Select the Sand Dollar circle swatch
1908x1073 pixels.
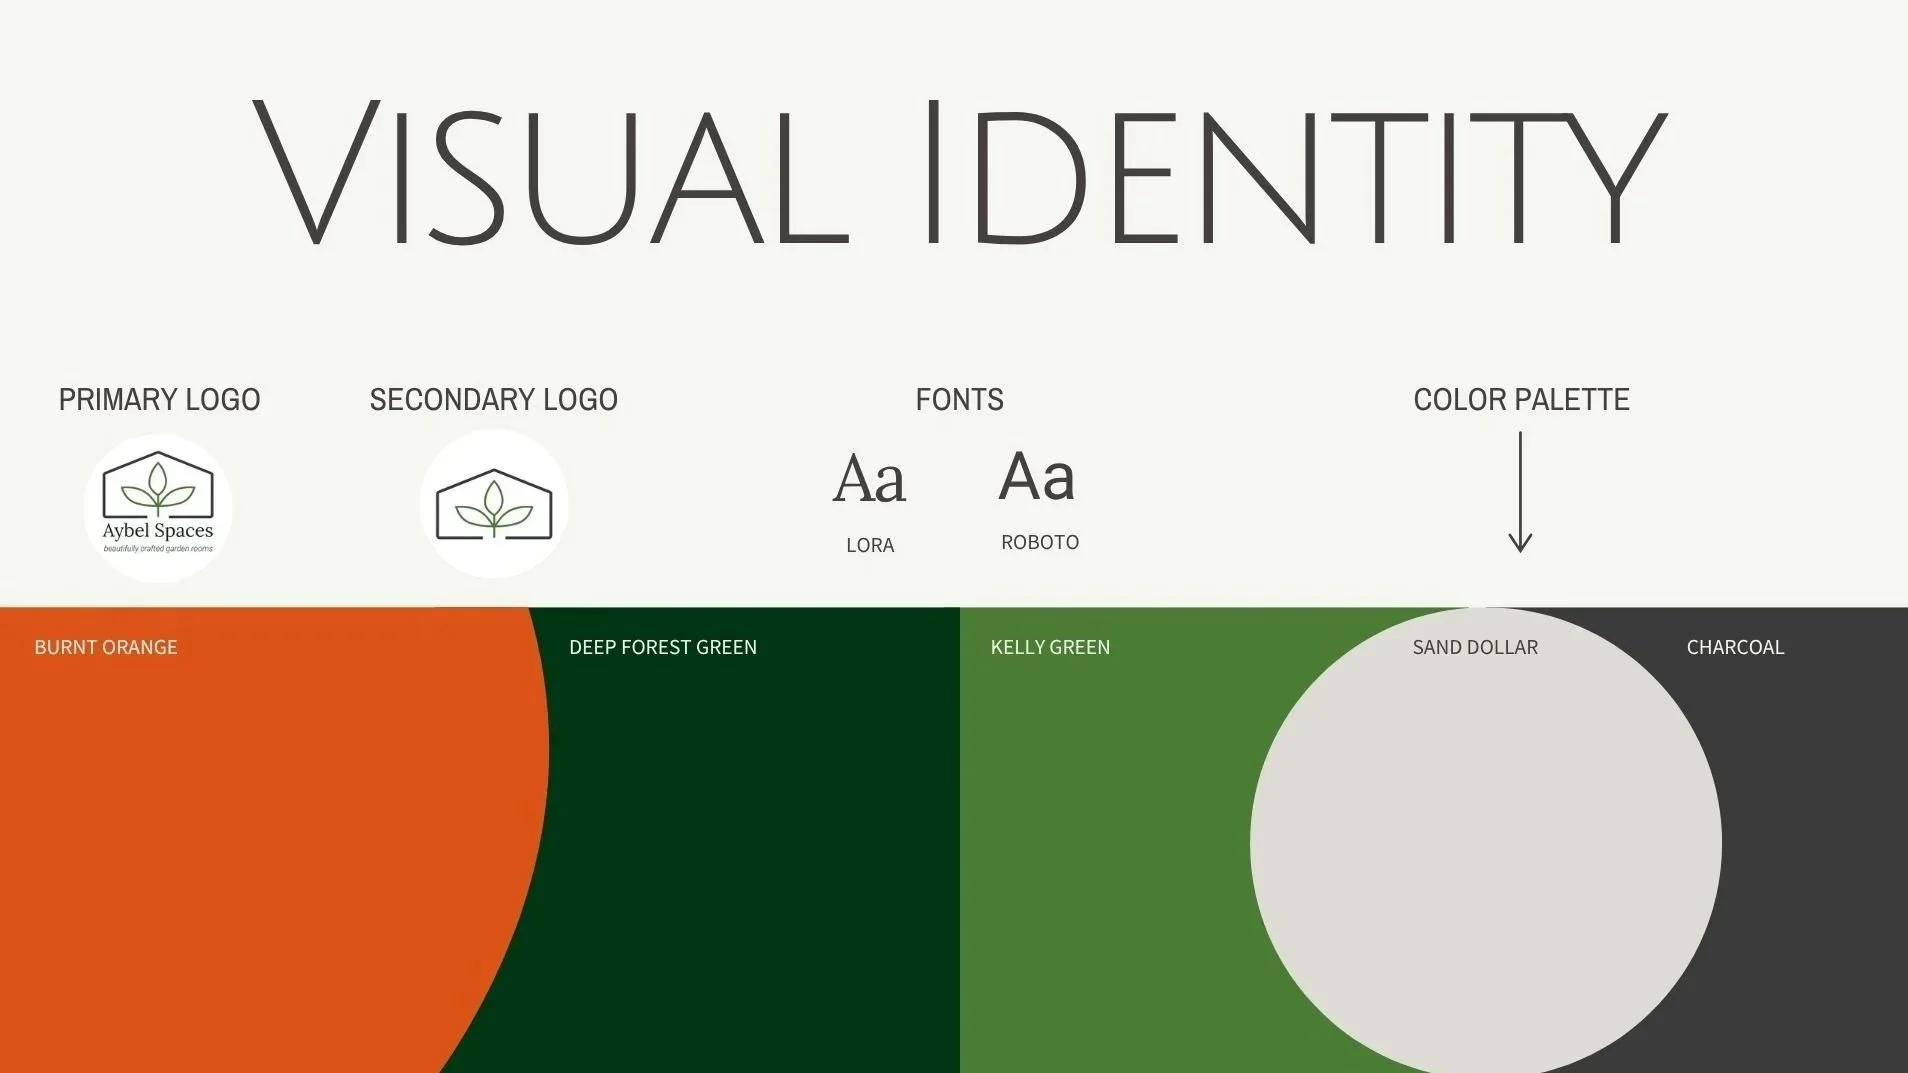tap(1486, 842)
